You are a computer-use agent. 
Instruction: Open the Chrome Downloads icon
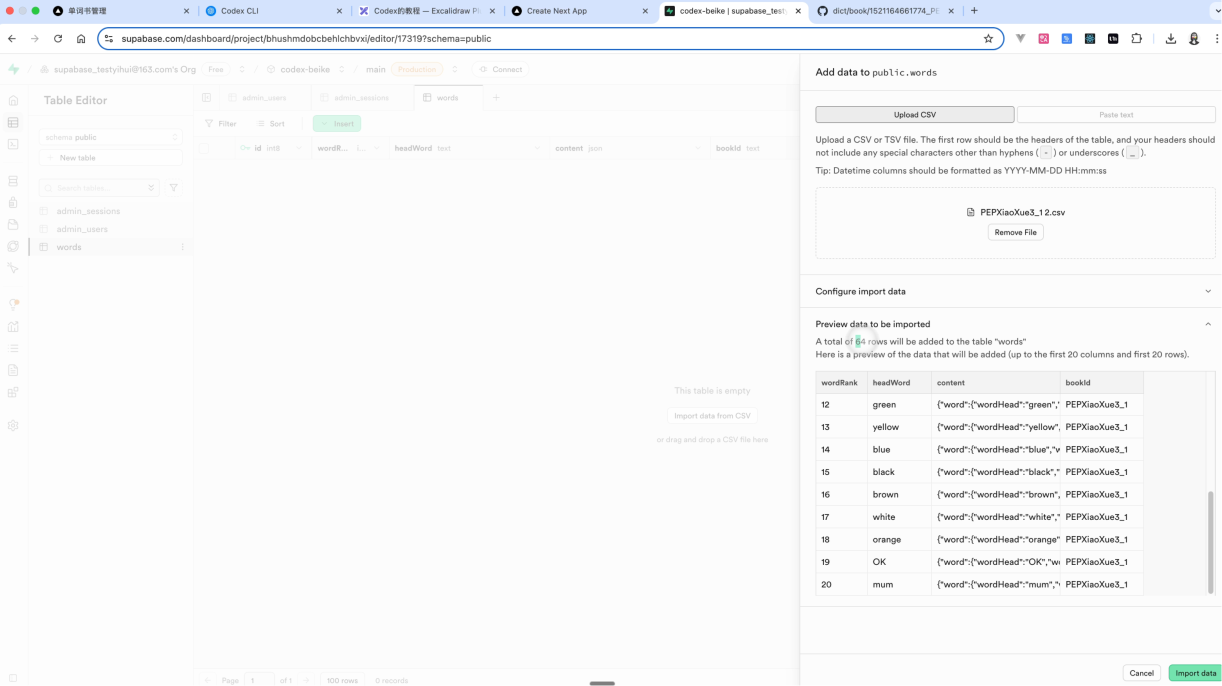(1170, 39)
